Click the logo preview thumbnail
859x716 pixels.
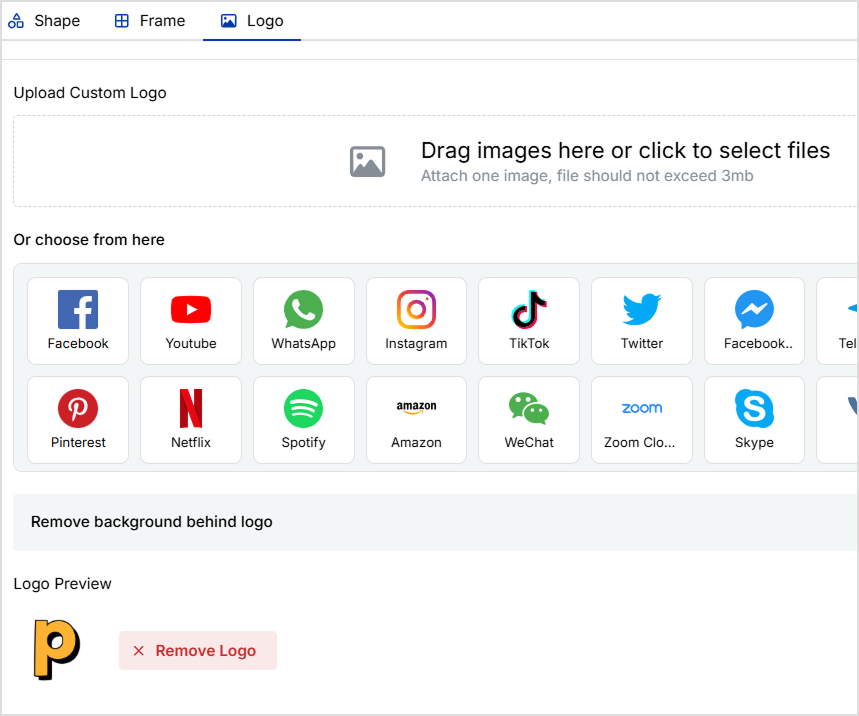point(57,650)
